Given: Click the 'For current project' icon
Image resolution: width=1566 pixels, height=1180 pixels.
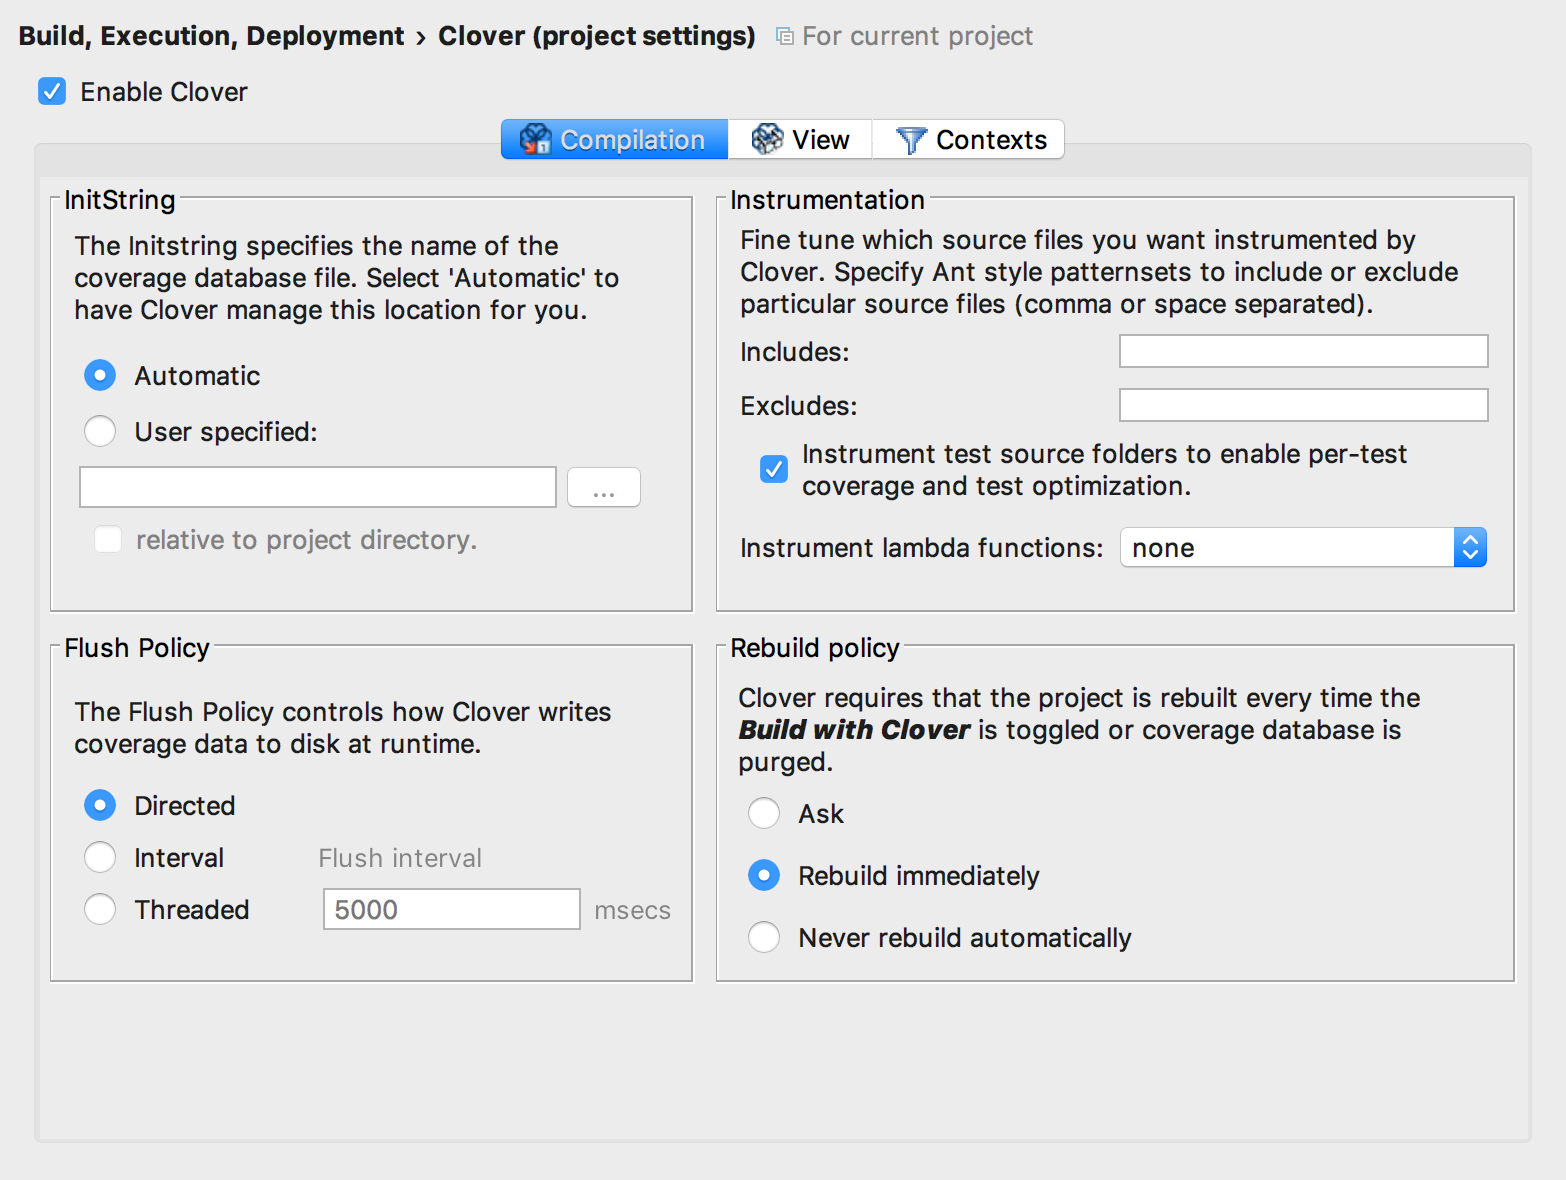Looking at the screenshot, I should tap(785, 37).
